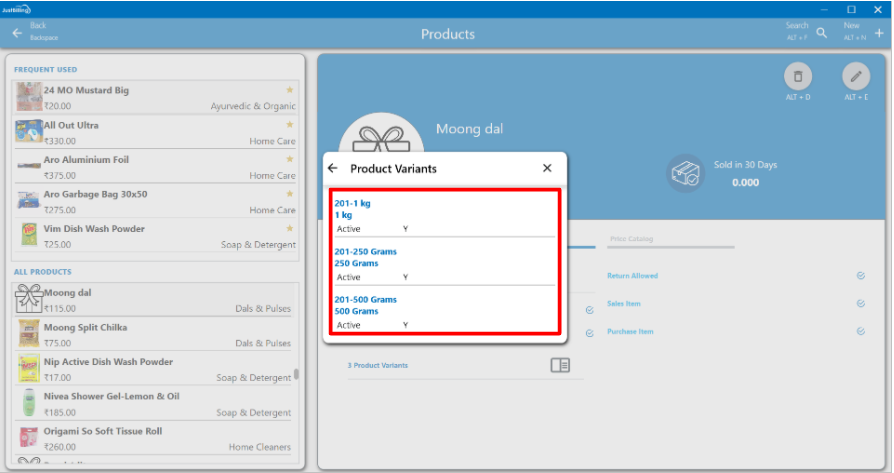Toggle Purchase Item checkmark
894x473 pixels.
click(860, 332)
